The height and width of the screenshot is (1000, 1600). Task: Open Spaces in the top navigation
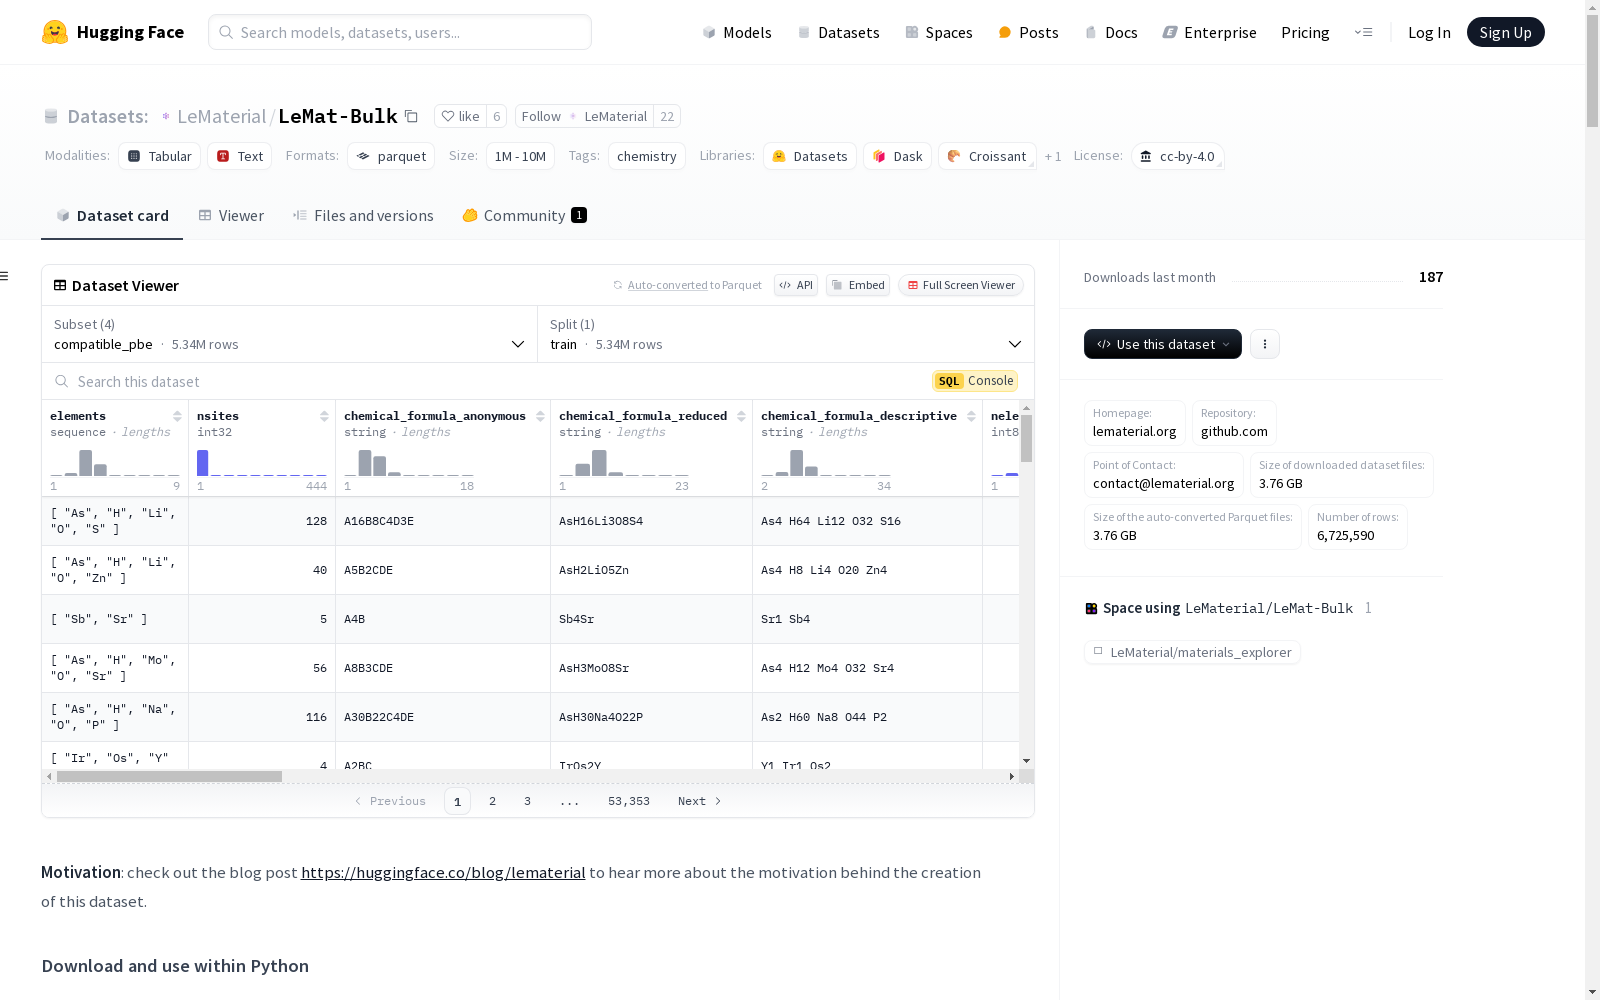point(939,32)
